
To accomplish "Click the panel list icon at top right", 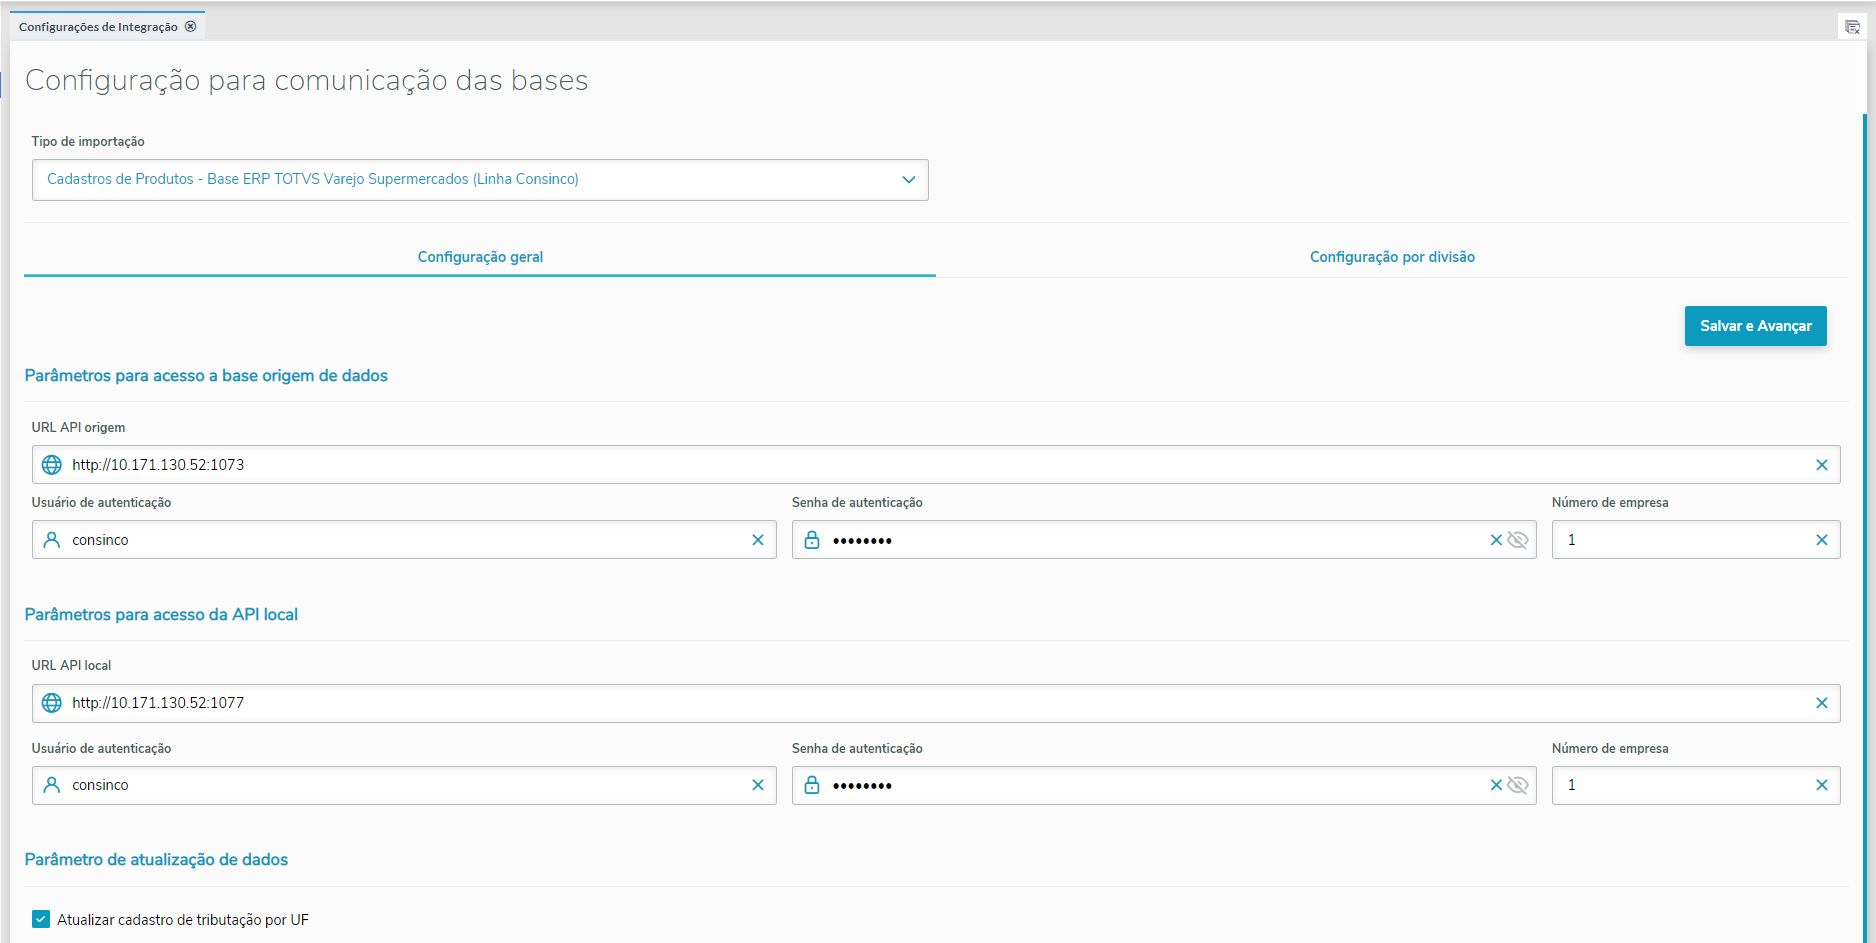I will (1852, 27).
